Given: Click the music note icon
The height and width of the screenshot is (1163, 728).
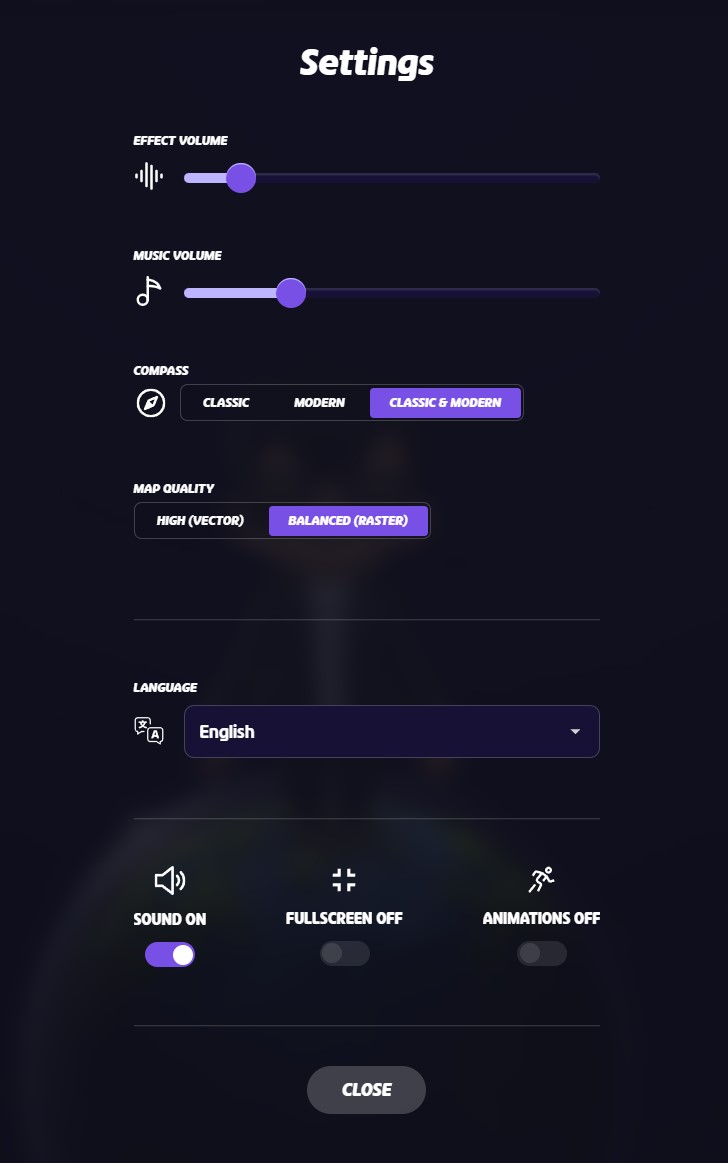Looking at the screenshot, I should [x=148, y=291].
